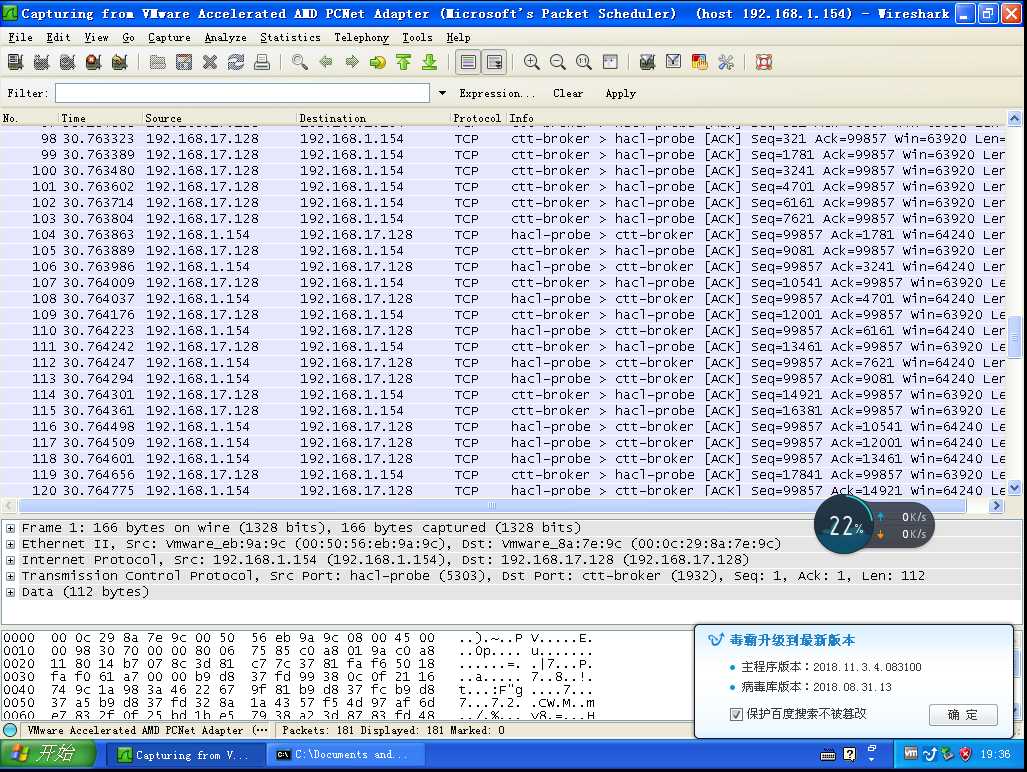Apply the display filter

pos(621,93)
